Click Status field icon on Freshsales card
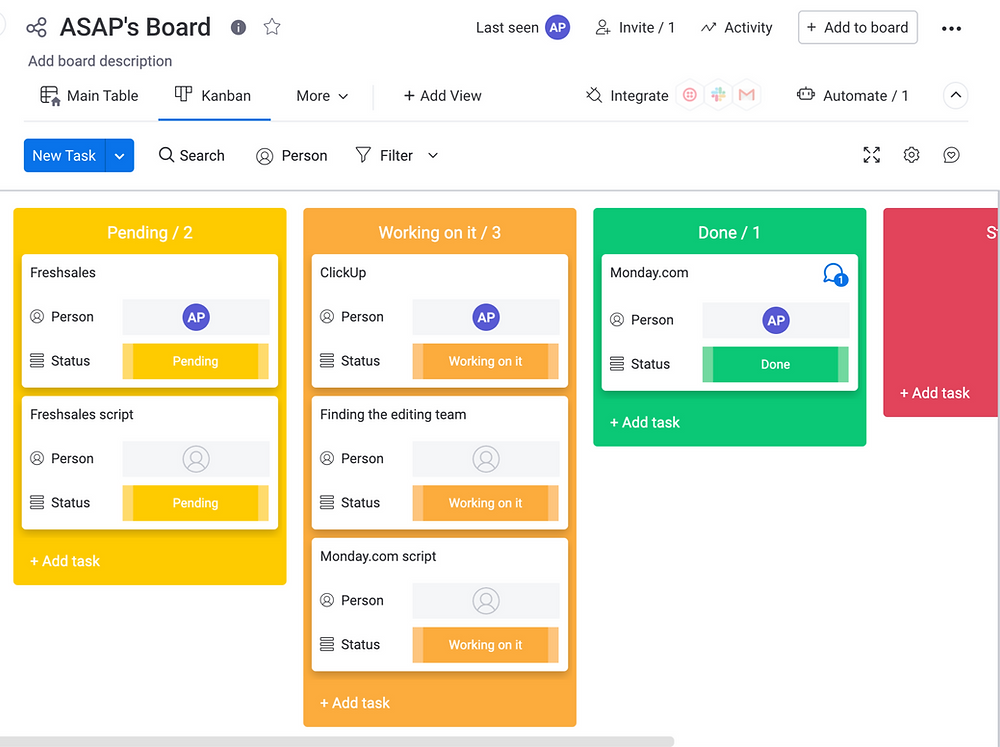Image resolution: width=1000 pixels, height=747 pixels. pos(37,360)
